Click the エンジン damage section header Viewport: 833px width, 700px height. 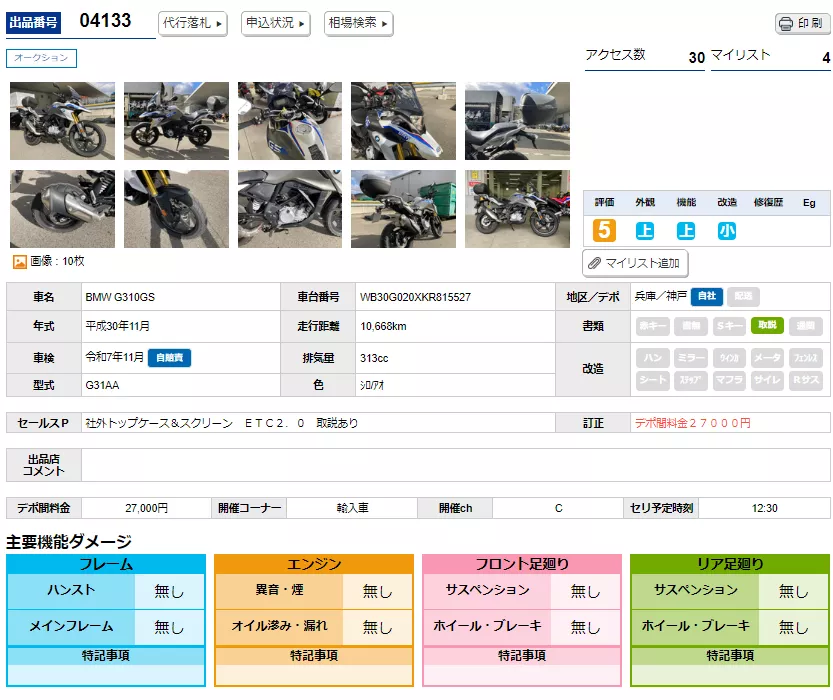pos(314,564)
